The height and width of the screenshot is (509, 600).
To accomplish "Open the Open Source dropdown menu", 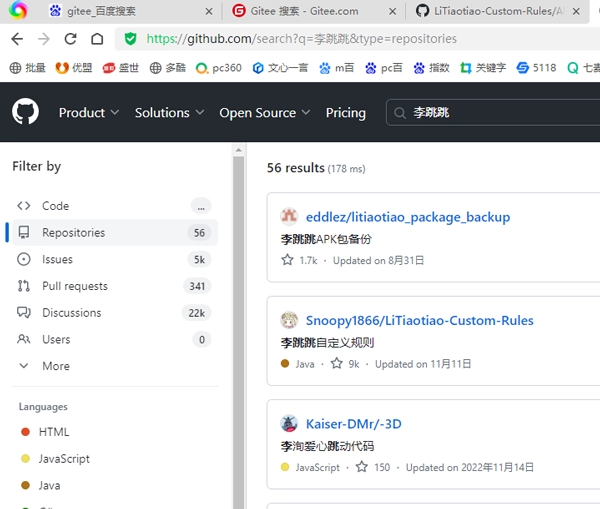I will coord(264,113).
